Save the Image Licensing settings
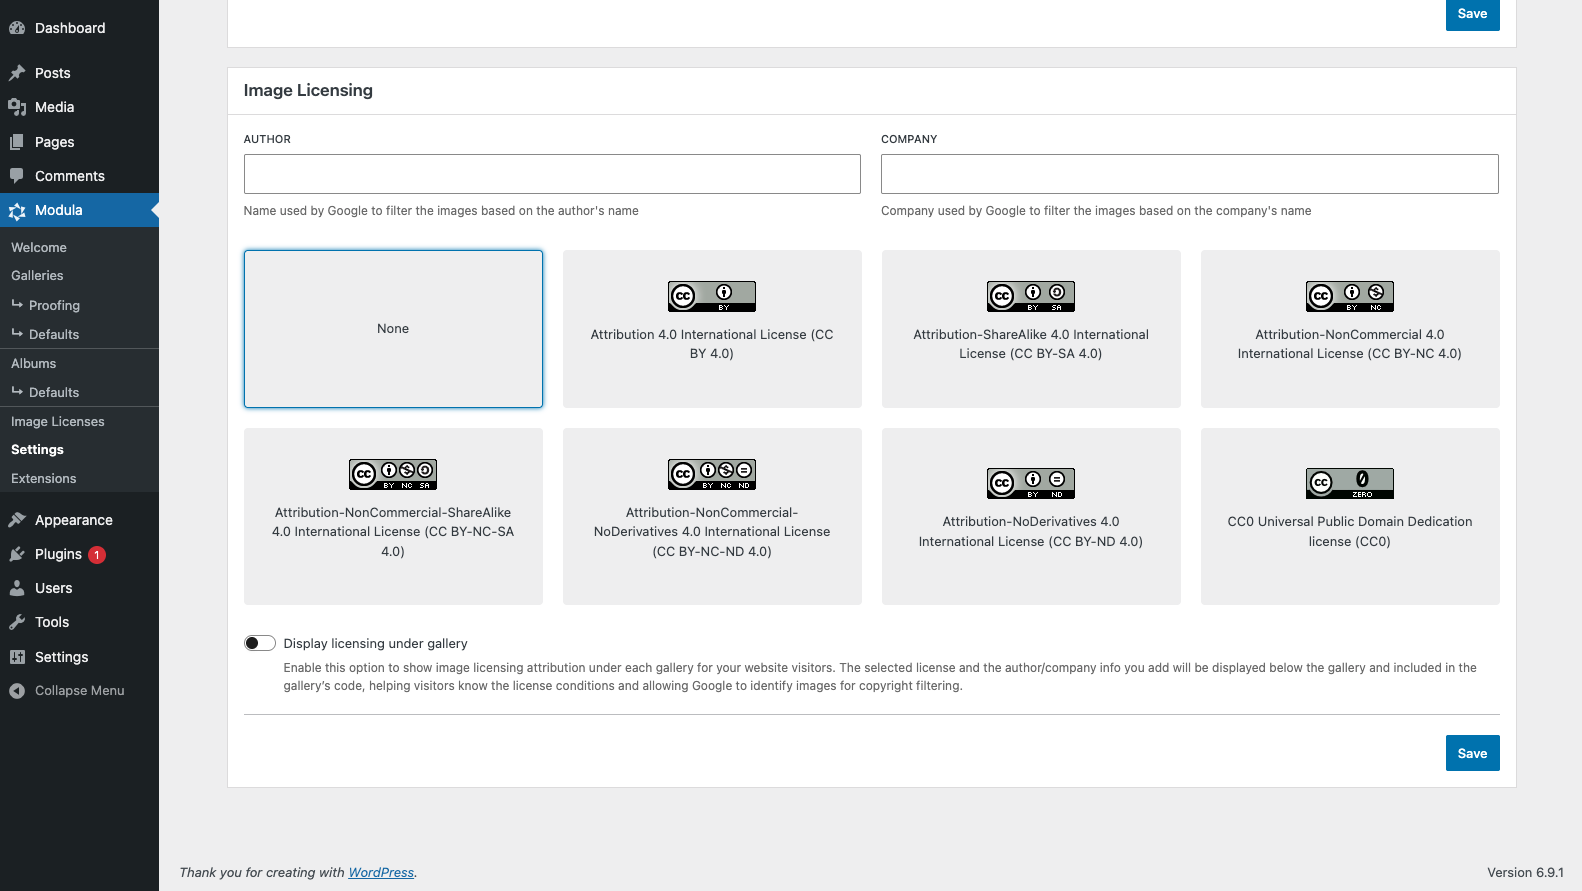The image size is (1582, 891). point(1472,753)
